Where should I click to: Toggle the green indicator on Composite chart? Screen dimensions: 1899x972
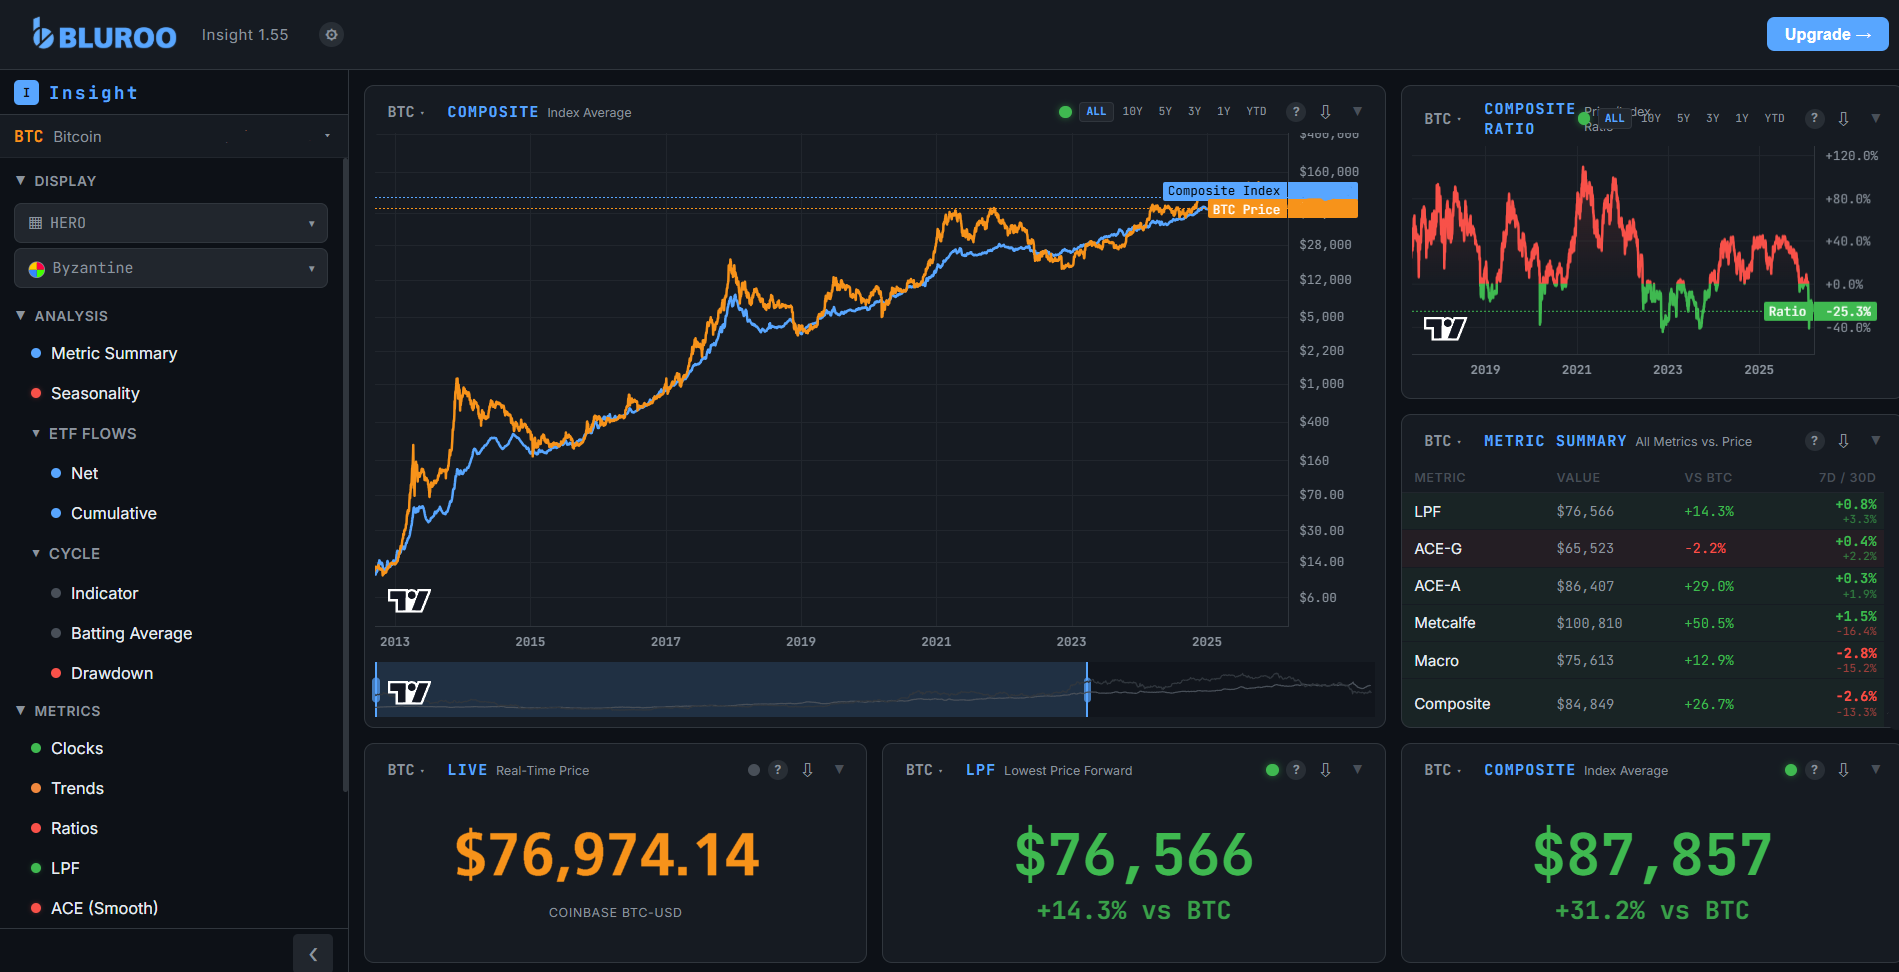pyautogui.click(x=1065, y=111)
